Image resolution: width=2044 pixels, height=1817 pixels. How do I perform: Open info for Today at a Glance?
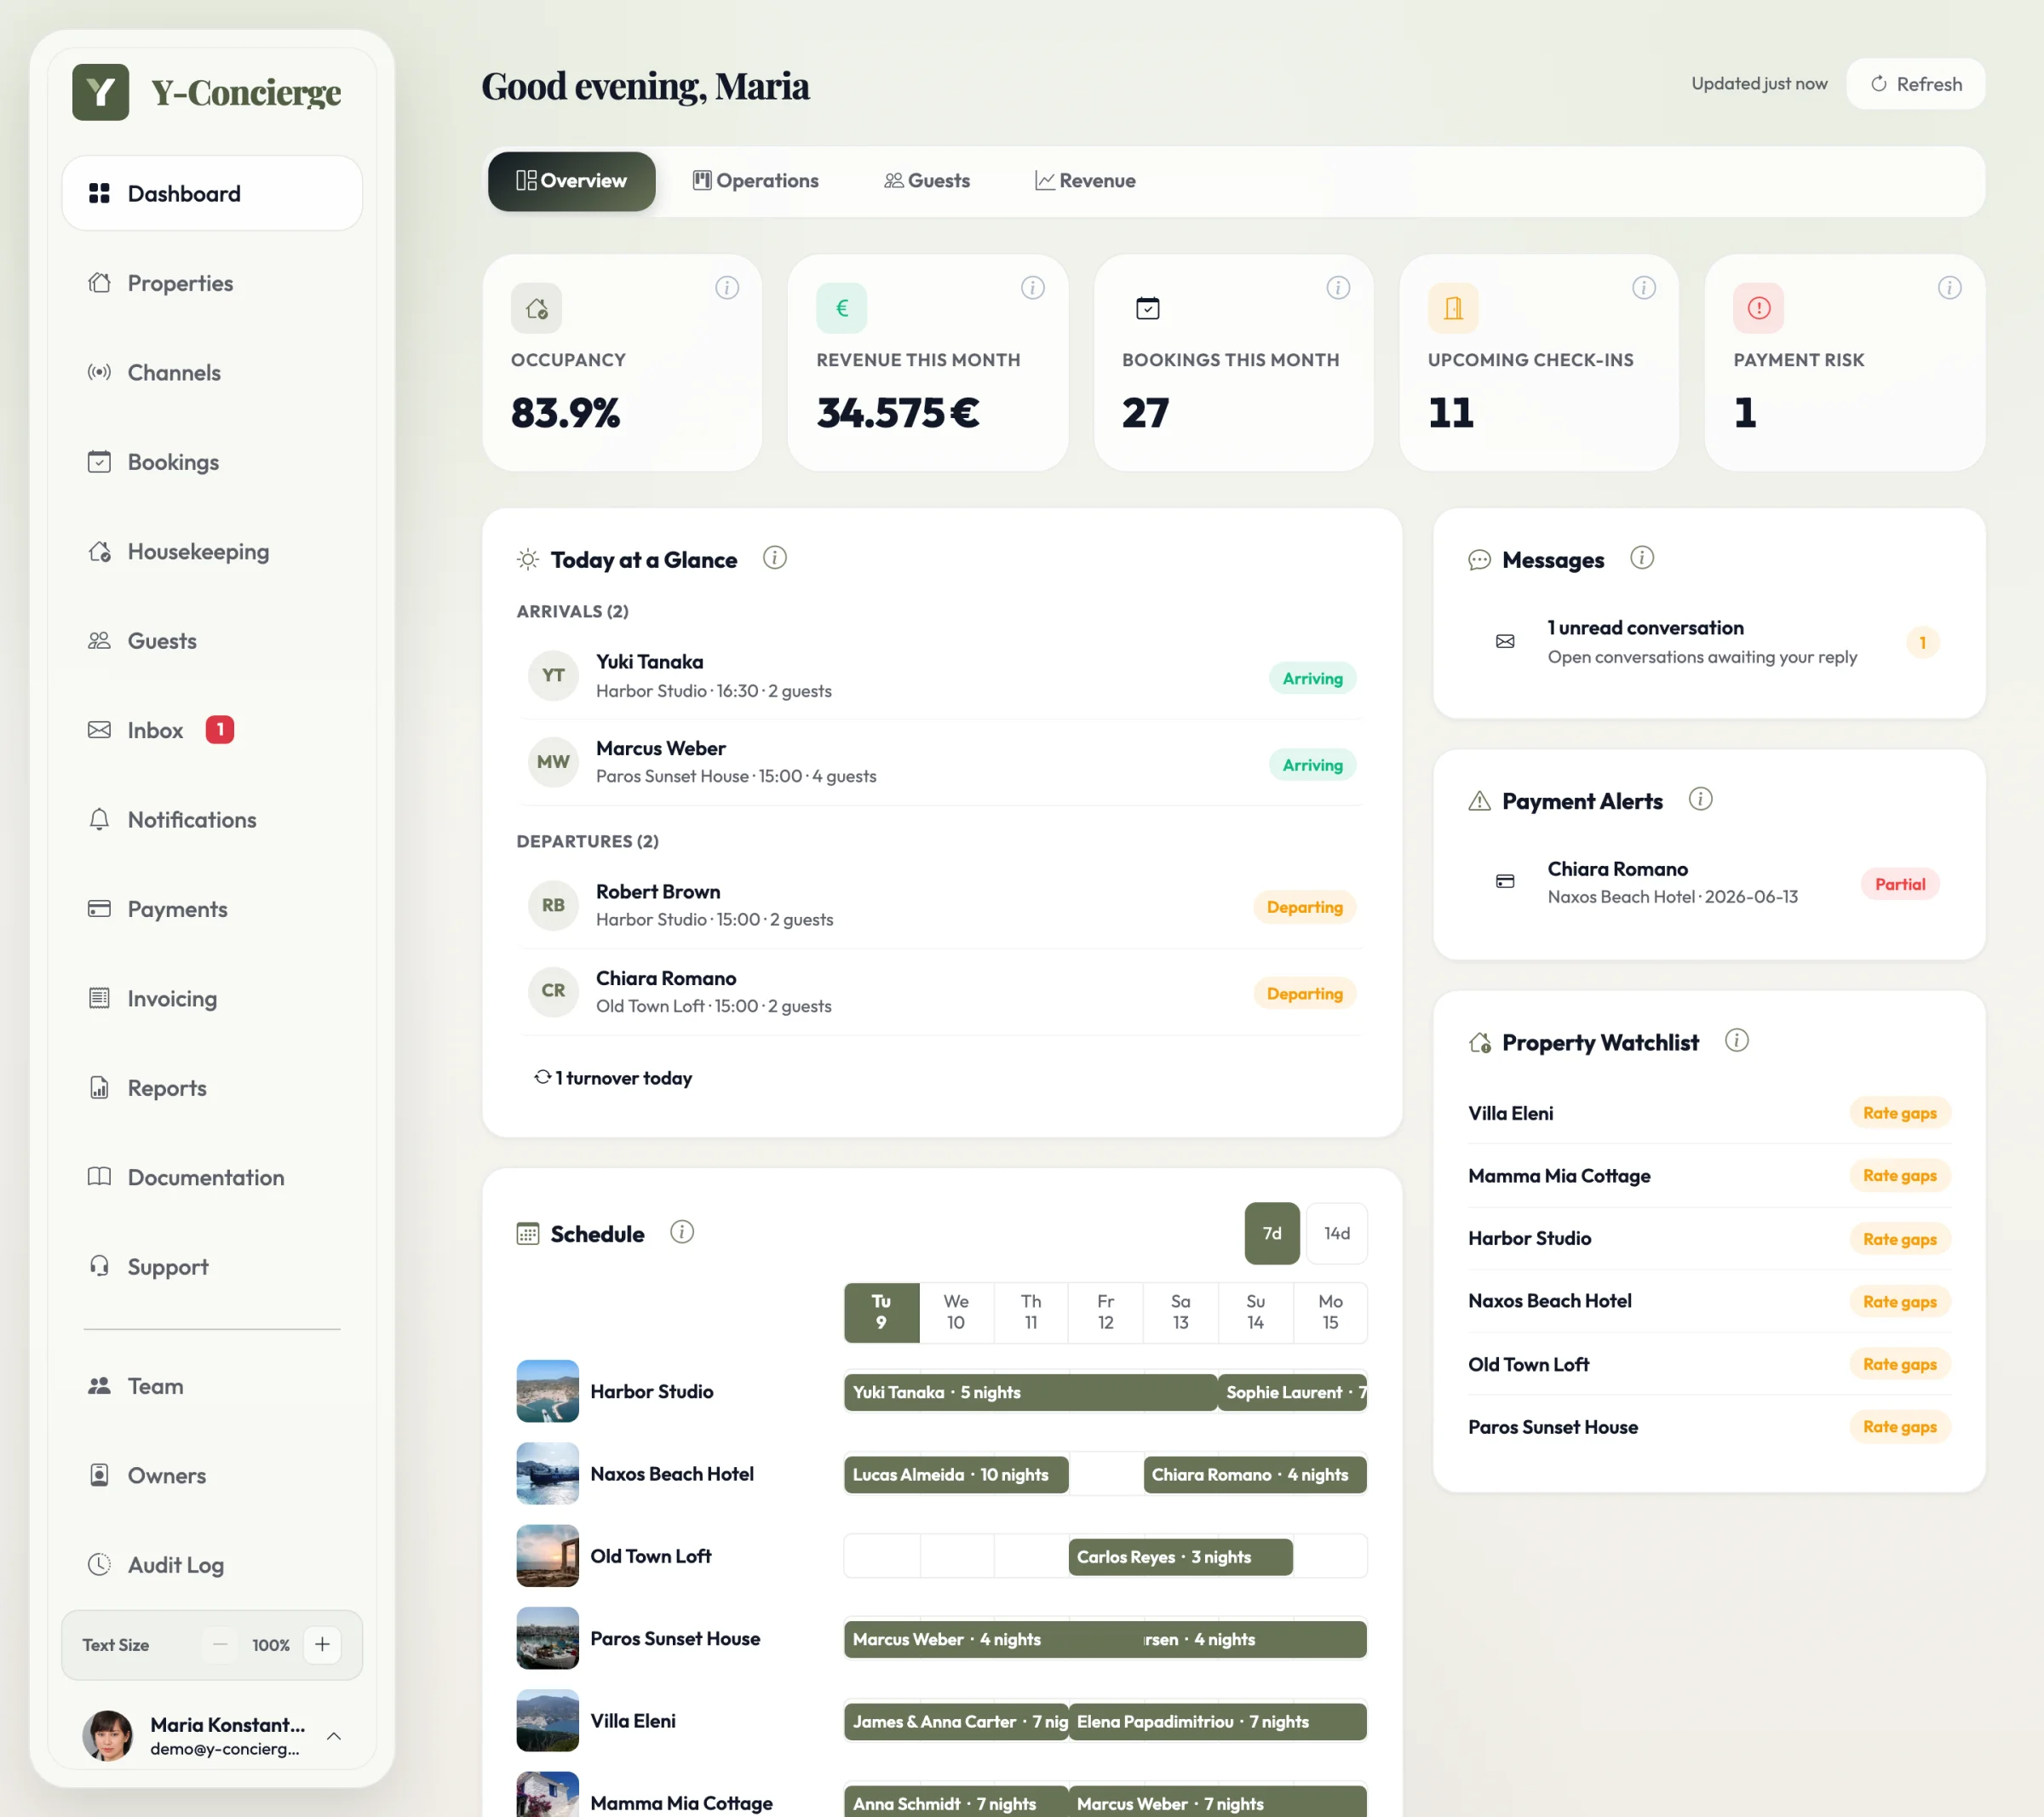[x=775, y=558]
